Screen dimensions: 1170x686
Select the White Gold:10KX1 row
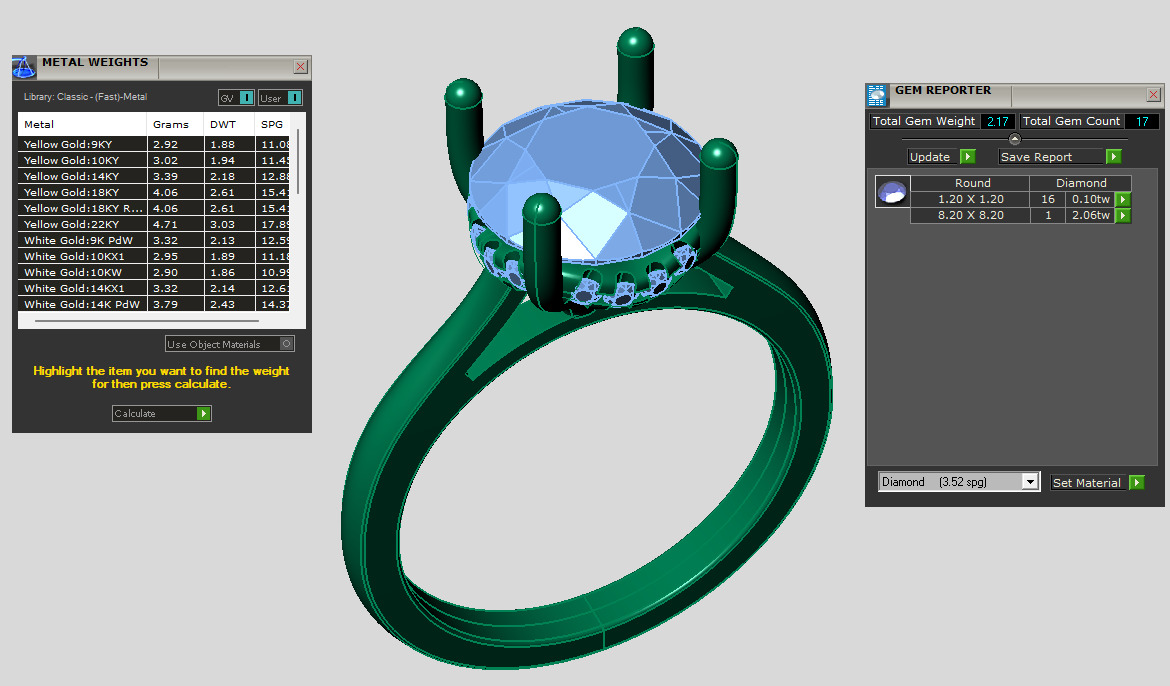tap(153, 256)
